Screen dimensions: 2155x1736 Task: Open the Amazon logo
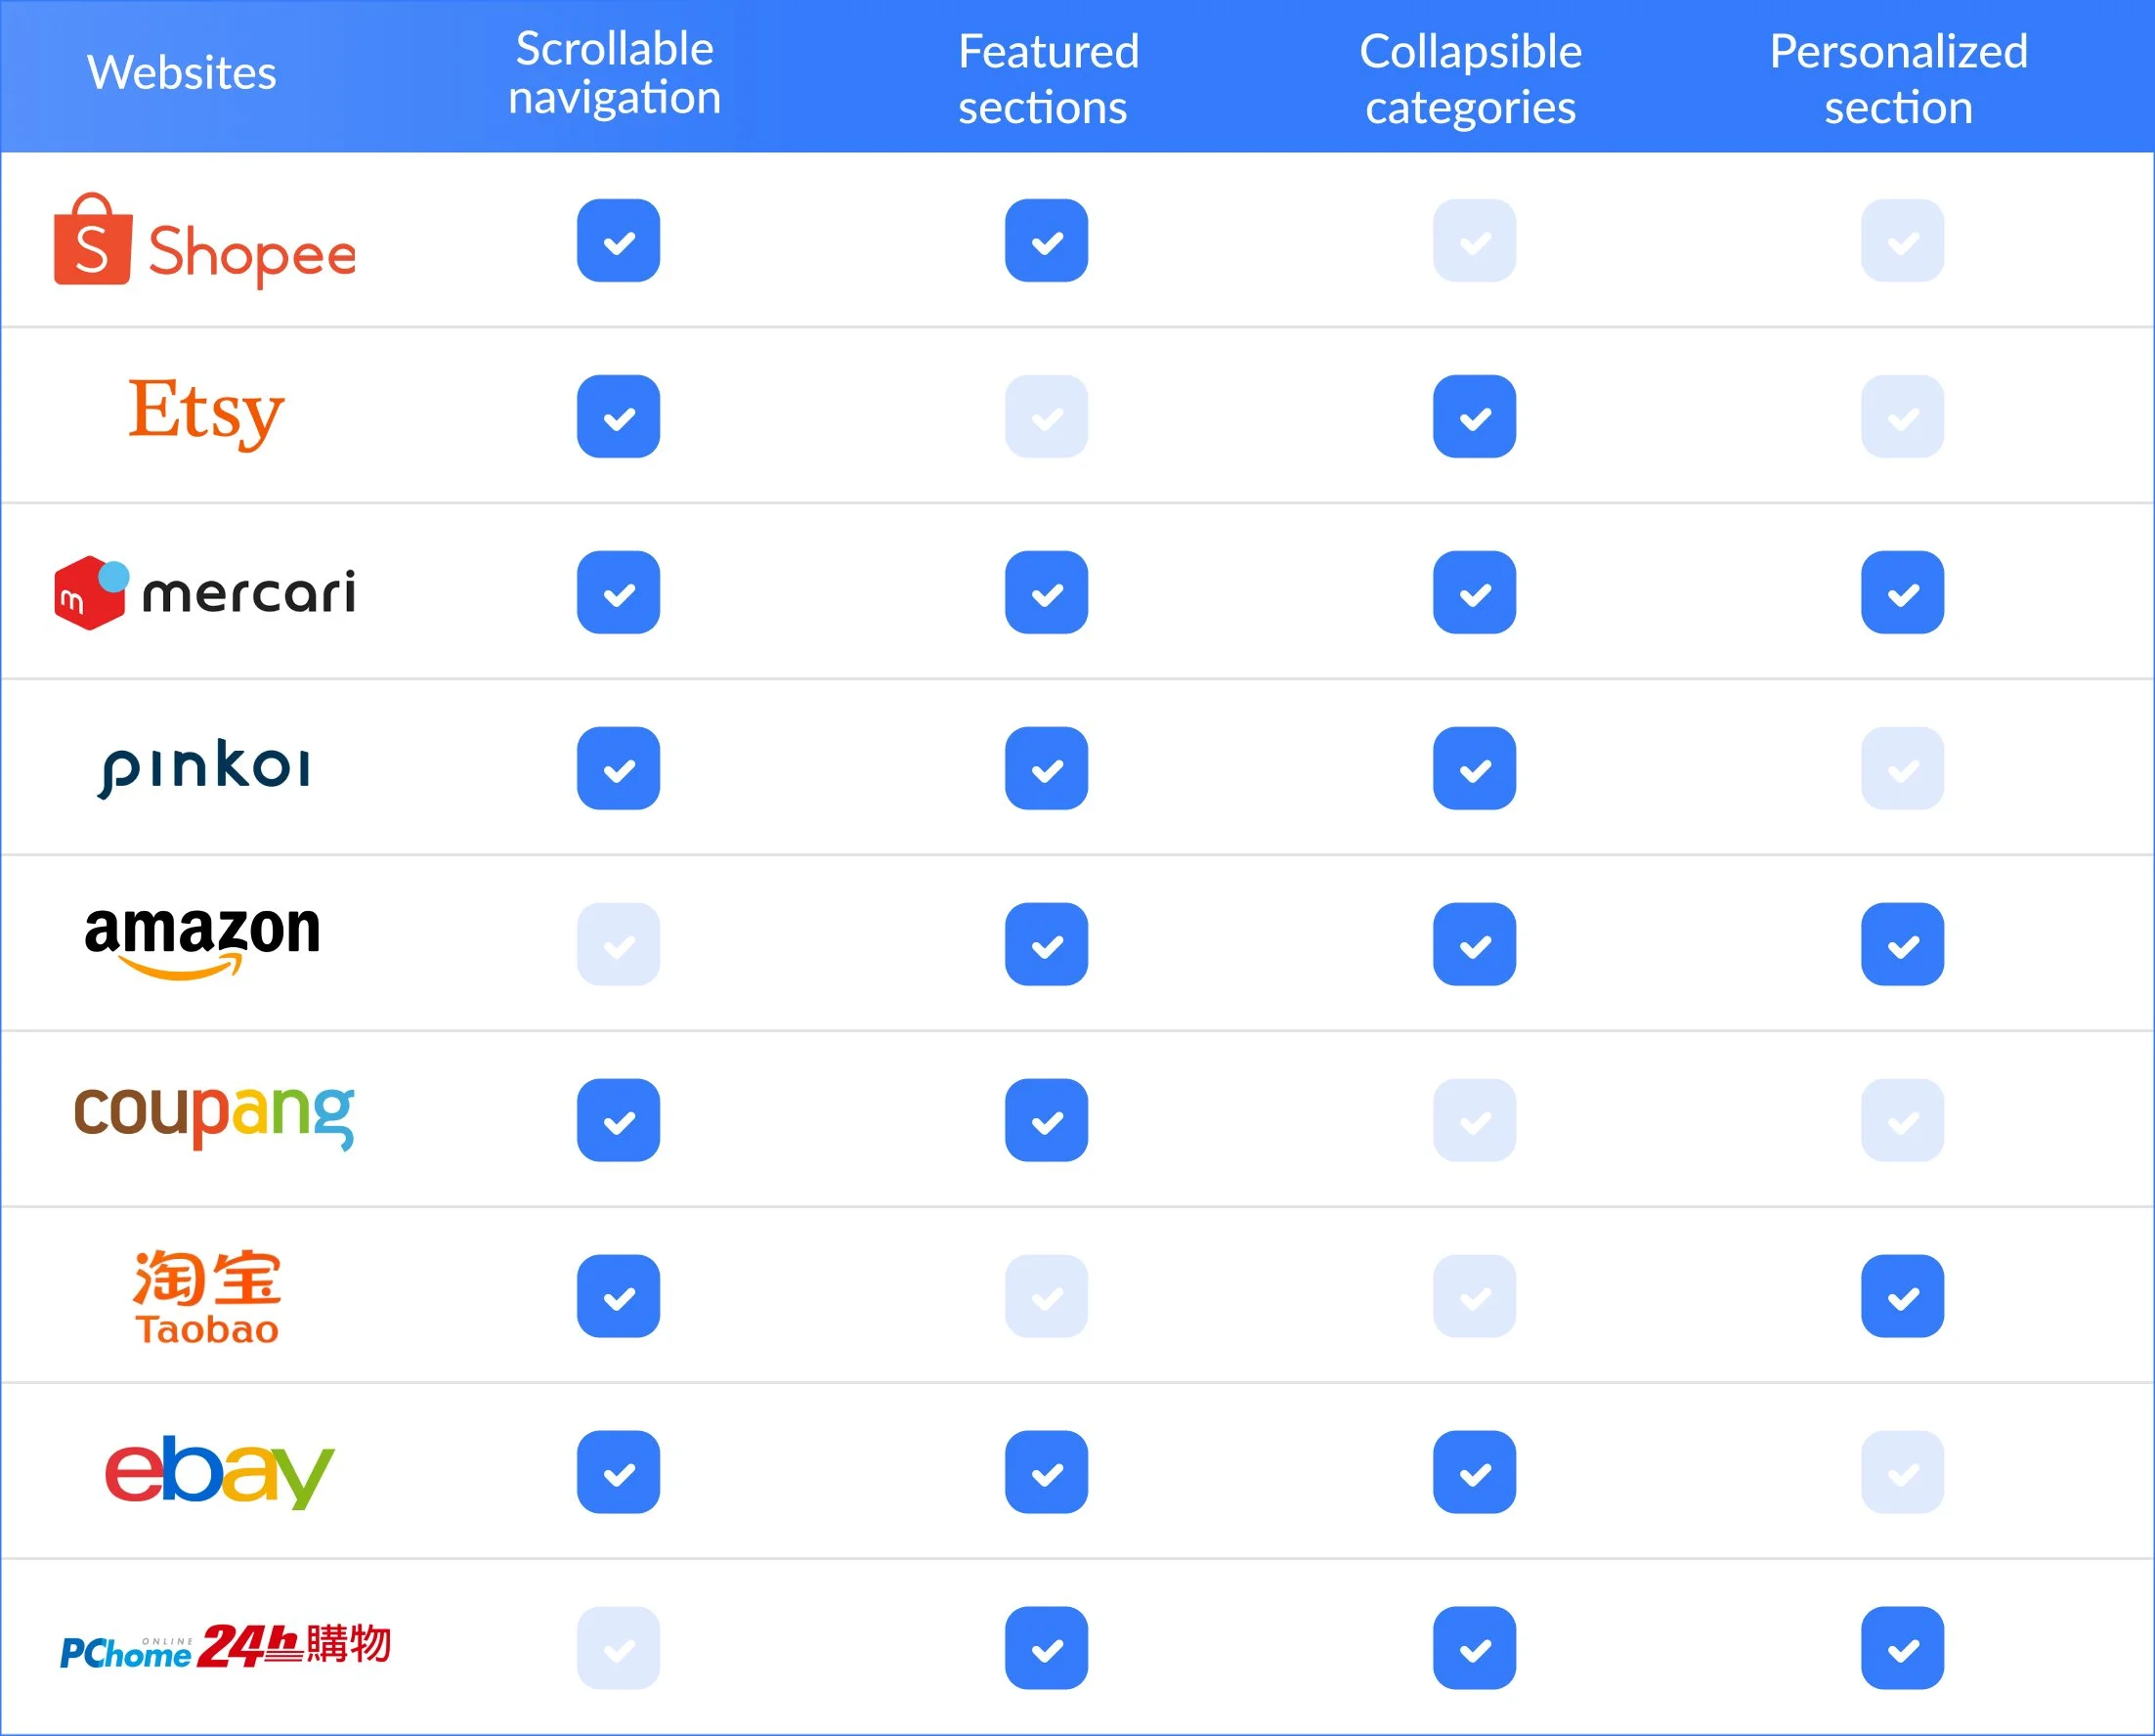tap(203, 943)
